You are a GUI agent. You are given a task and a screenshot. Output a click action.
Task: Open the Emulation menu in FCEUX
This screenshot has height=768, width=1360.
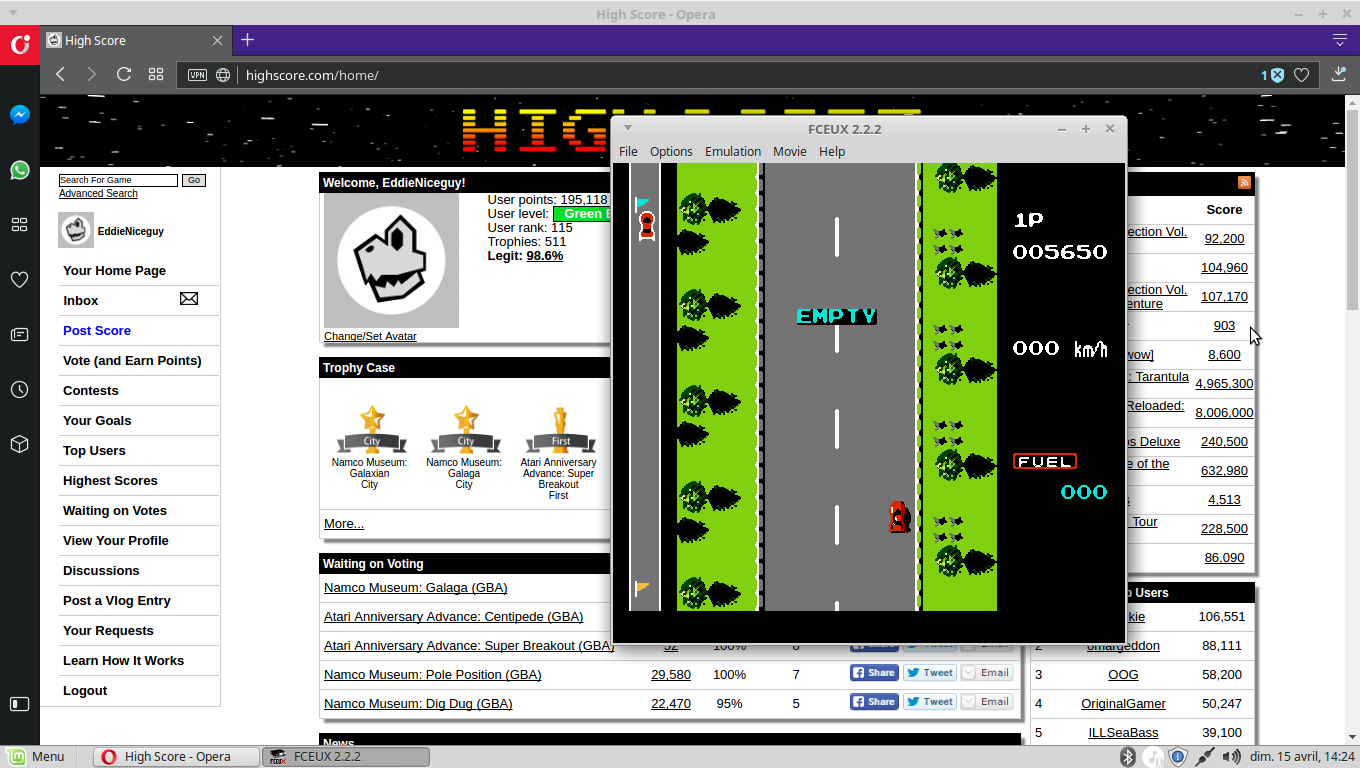coord(732,152)
